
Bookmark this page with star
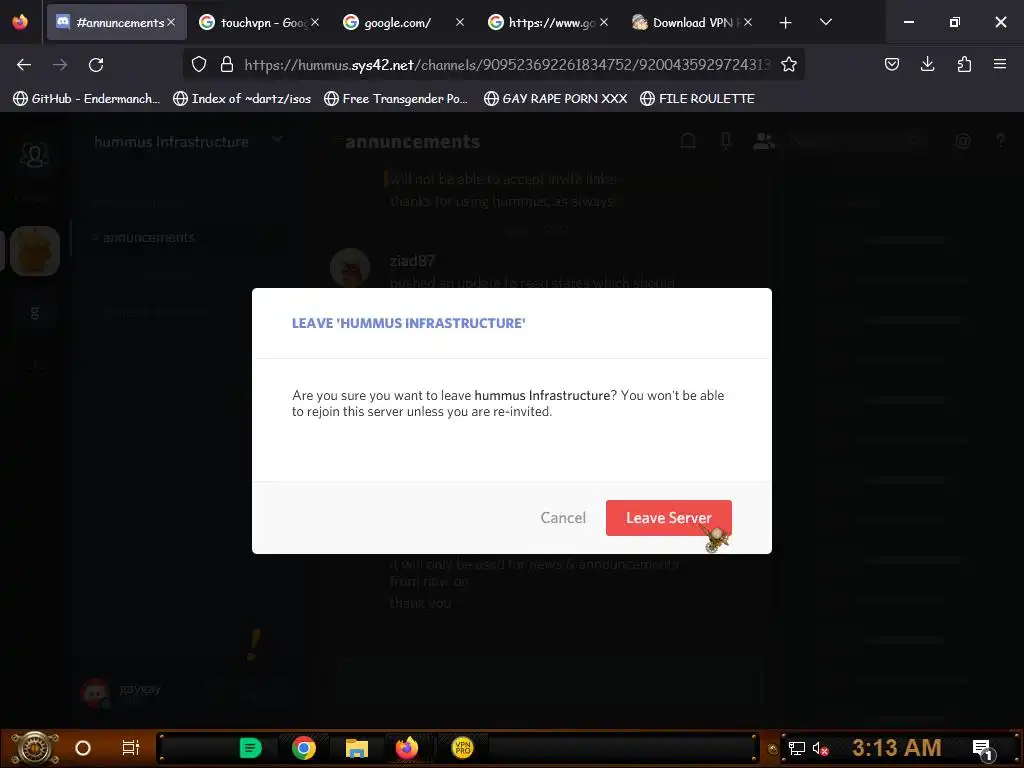[x=789, y=64]
